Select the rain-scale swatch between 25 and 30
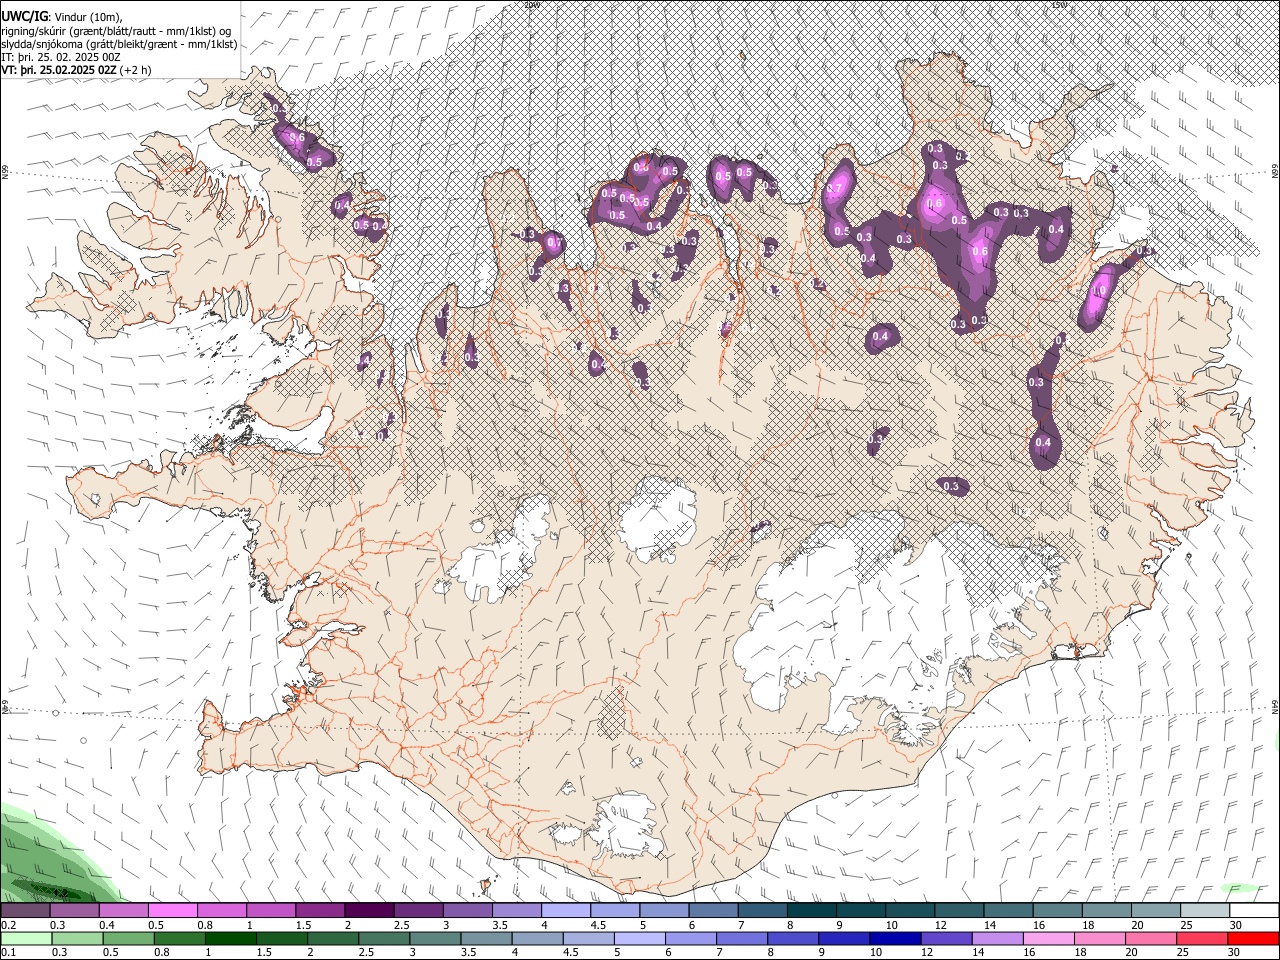Viewport: 1280px width, 960px height. coord(1201,939)
